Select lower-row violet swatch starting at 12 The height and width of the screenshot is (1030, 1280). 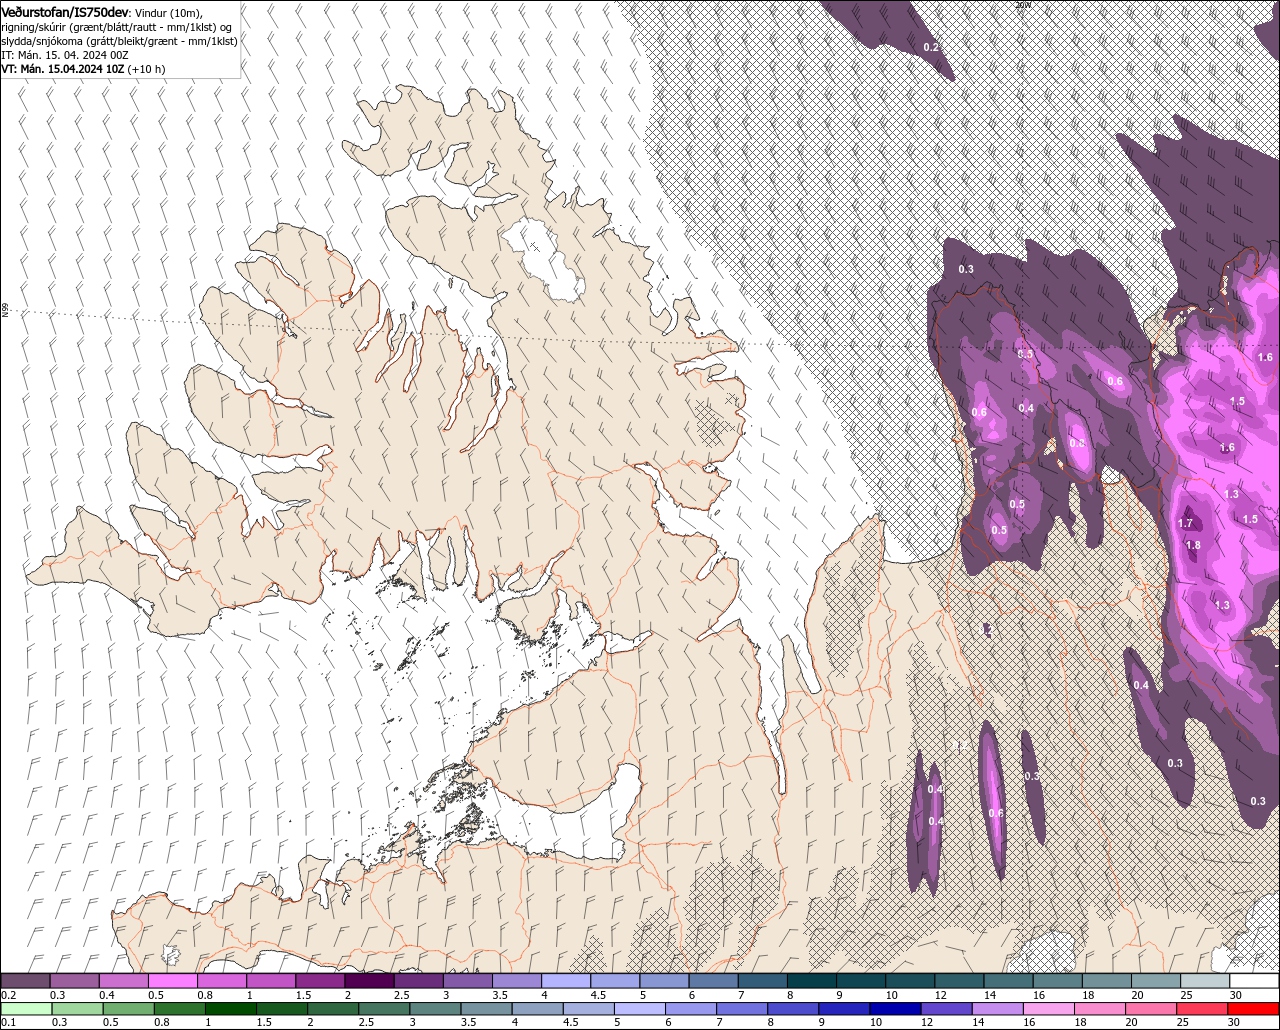947,1009
